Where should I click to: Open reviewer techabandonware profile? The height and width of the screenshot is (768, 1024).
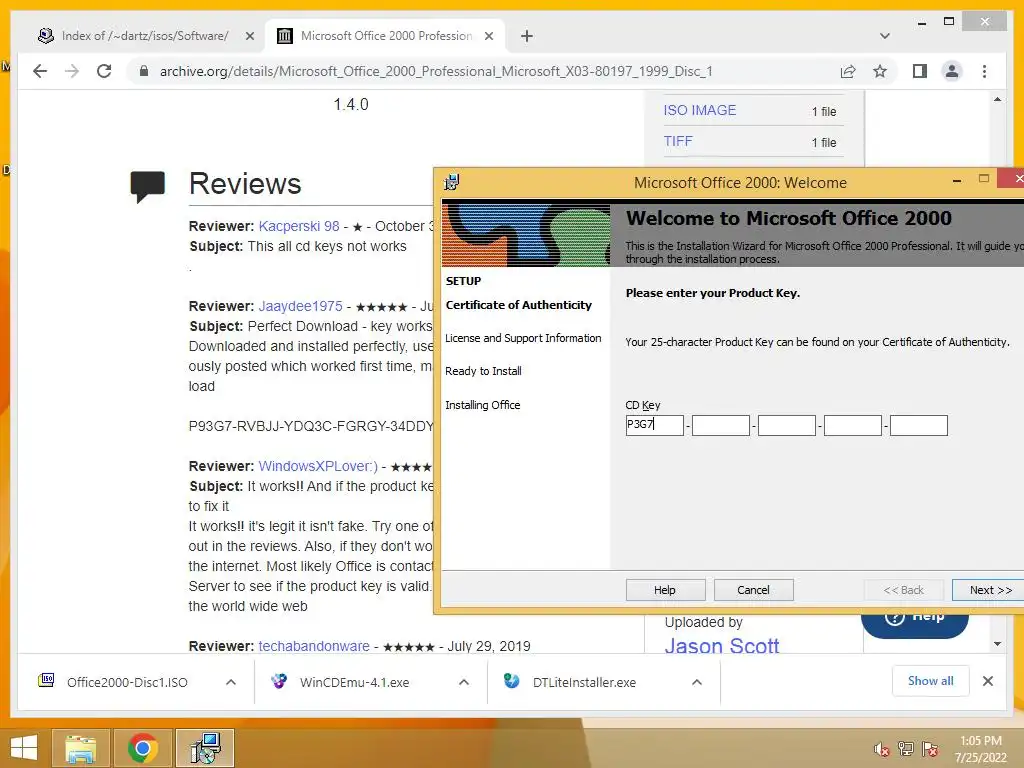313,646
